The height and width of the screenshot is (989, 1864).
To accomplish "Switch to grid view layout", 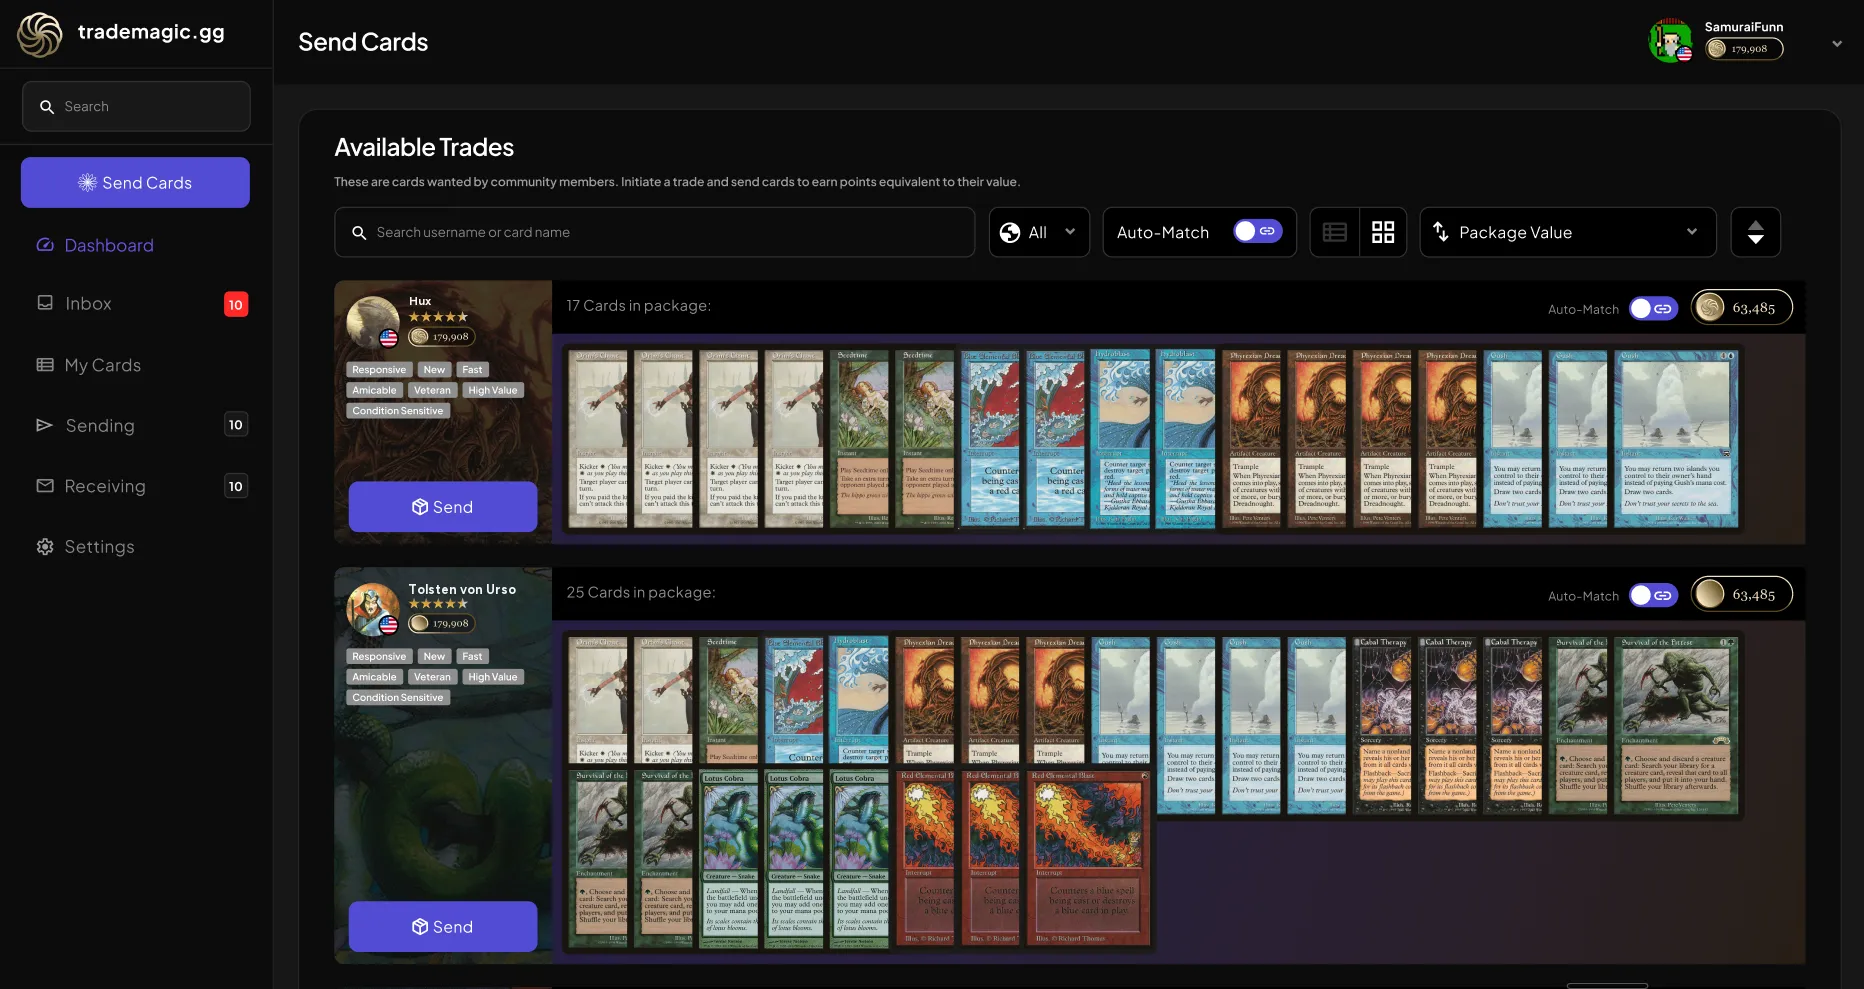I will pos(1383,232).
